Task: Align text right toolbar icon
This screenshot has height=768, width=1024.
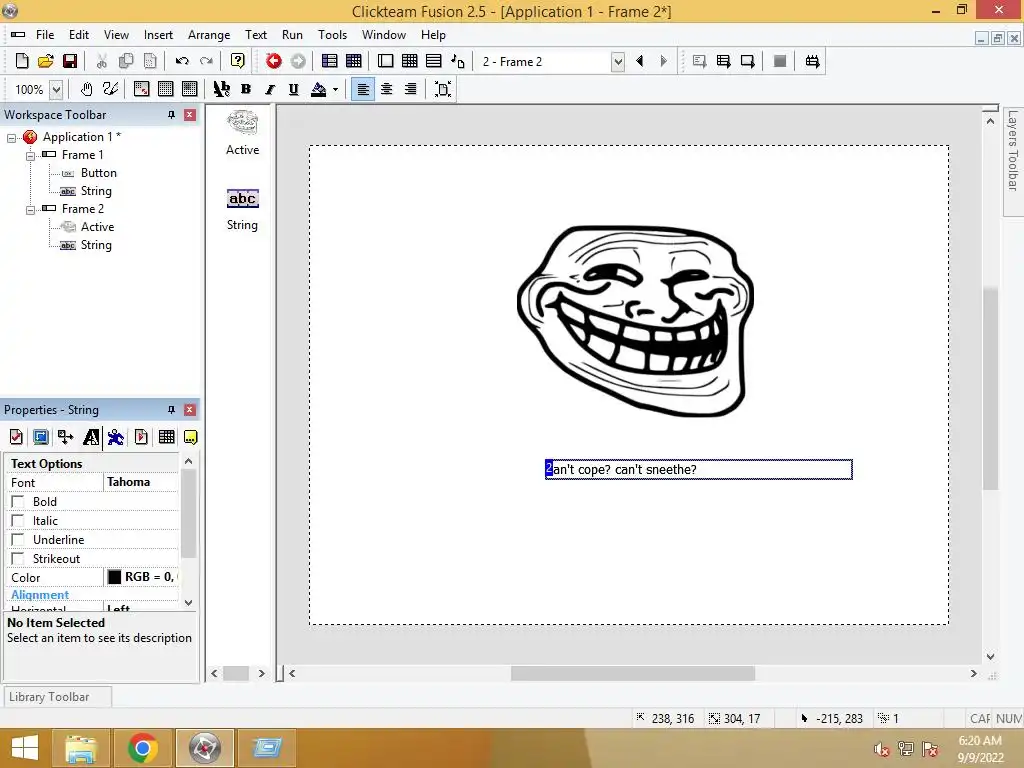Action: pos(411,89)
